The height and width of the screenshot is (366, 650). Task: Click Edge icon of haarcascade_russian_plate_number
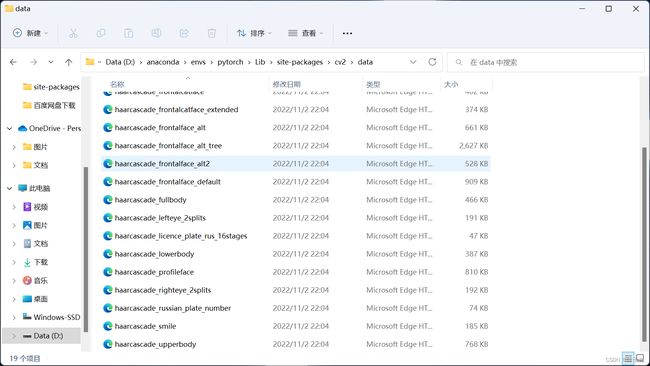click(x=108, y=308)
